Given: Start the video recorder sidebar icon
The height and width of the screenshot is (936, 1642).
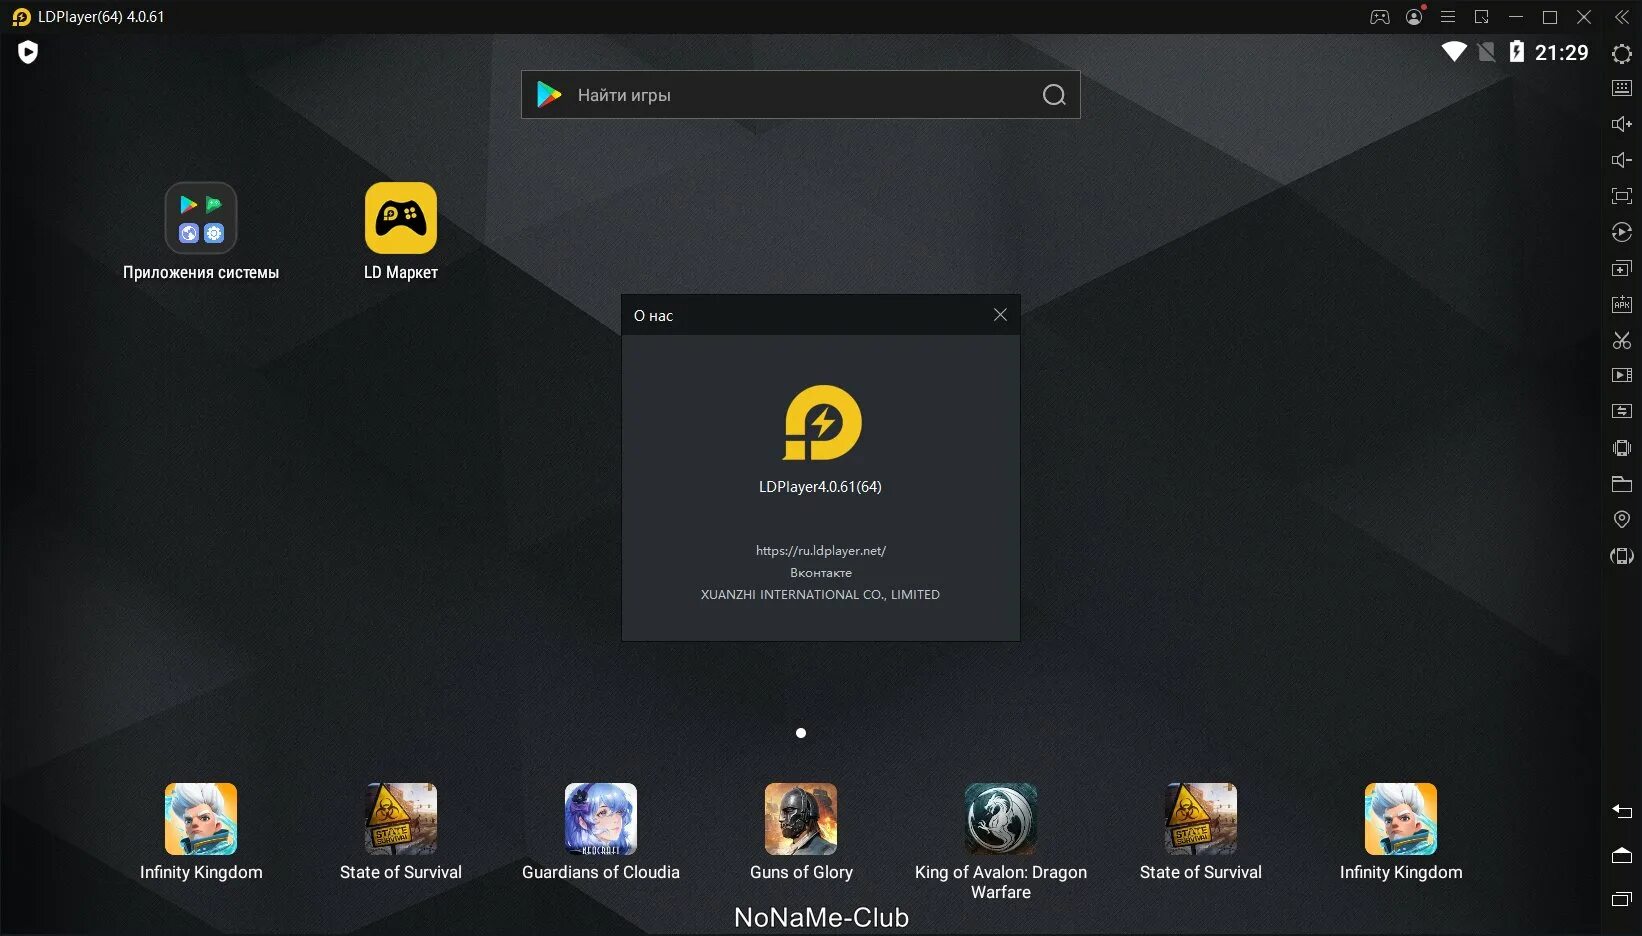Looking at the screenshot, I should point(1622,375).
